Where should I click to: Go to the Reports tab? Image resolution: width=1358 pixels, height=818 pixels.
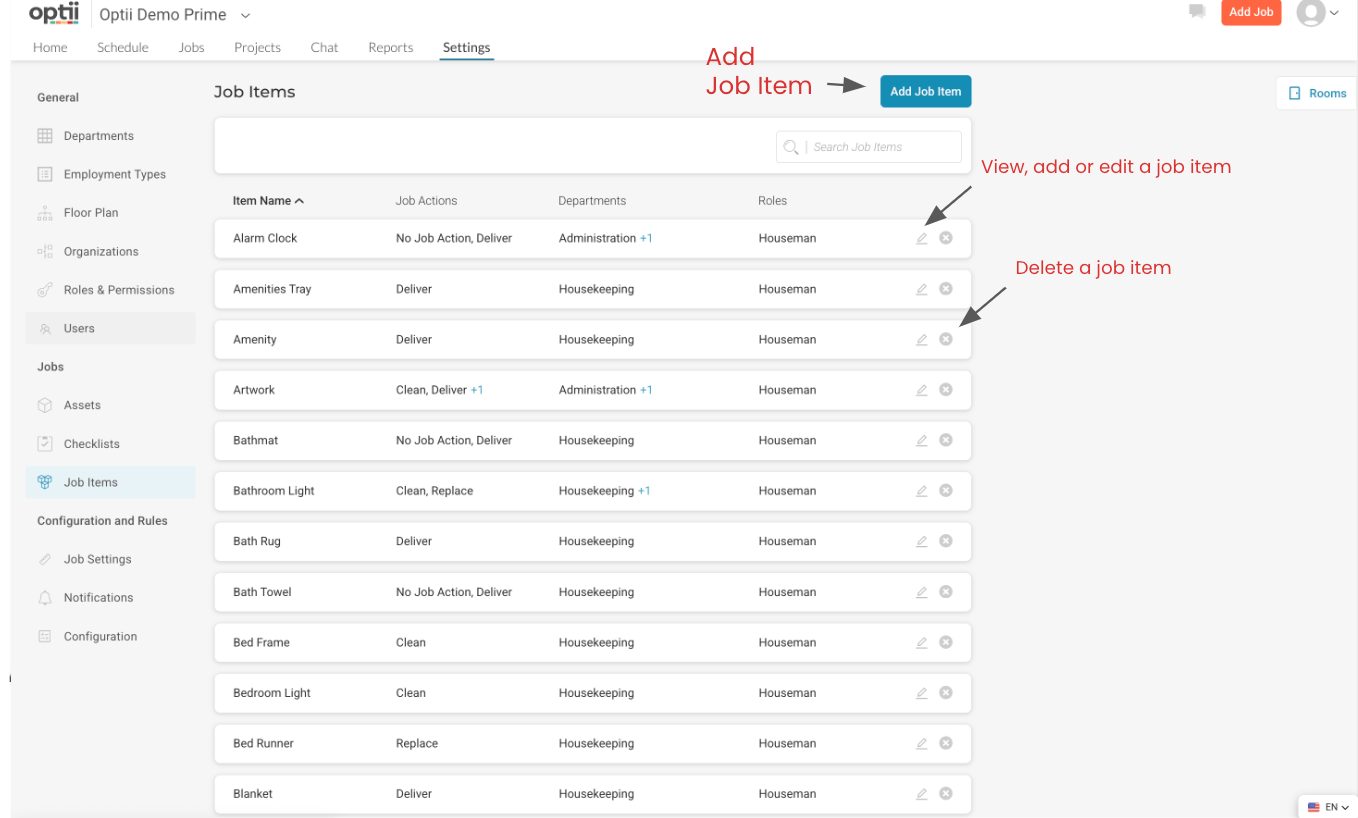[x=390, y=47]
